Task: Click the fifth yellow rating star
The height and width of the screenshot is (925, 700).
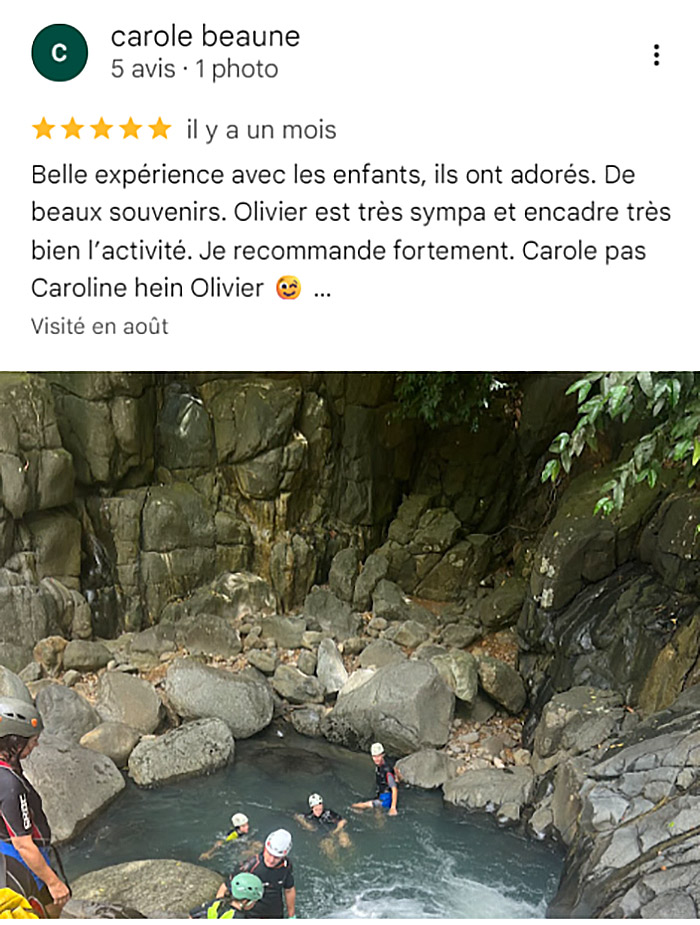Action: (x=159, y=129)
